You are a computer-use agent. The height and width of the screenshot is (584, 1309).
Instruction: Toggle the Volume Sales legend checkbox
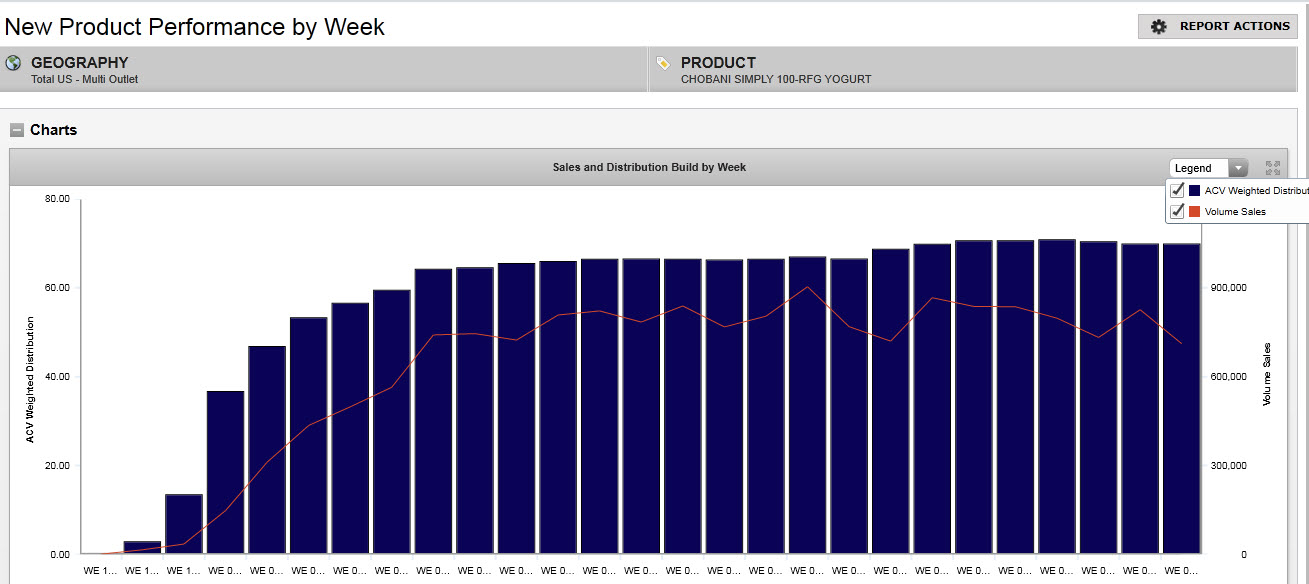(1178, 211)
